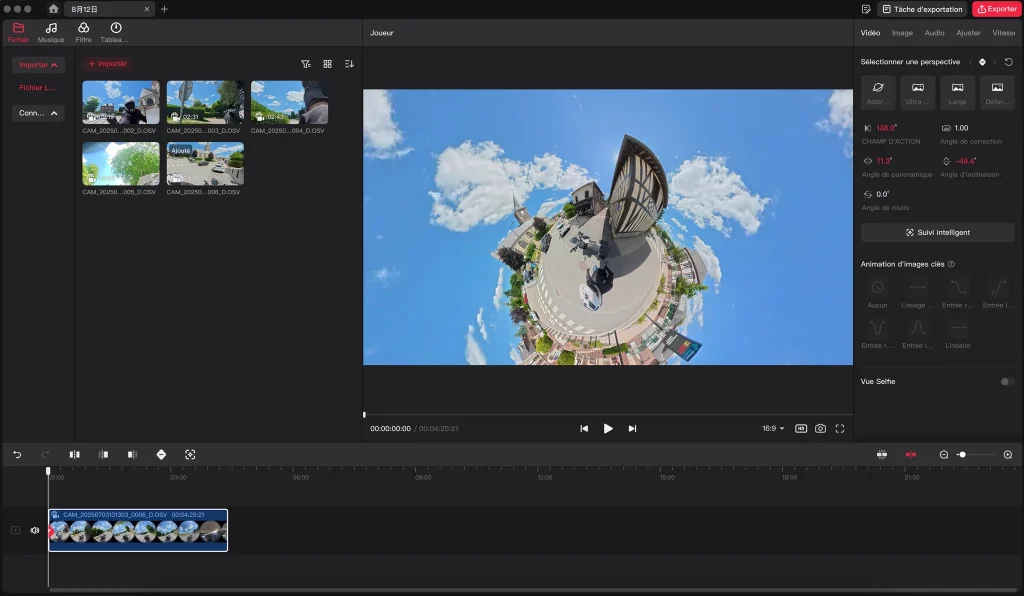Switch to the Audio tab
The image size is (1024, 596).
click(x=934, y=33)
